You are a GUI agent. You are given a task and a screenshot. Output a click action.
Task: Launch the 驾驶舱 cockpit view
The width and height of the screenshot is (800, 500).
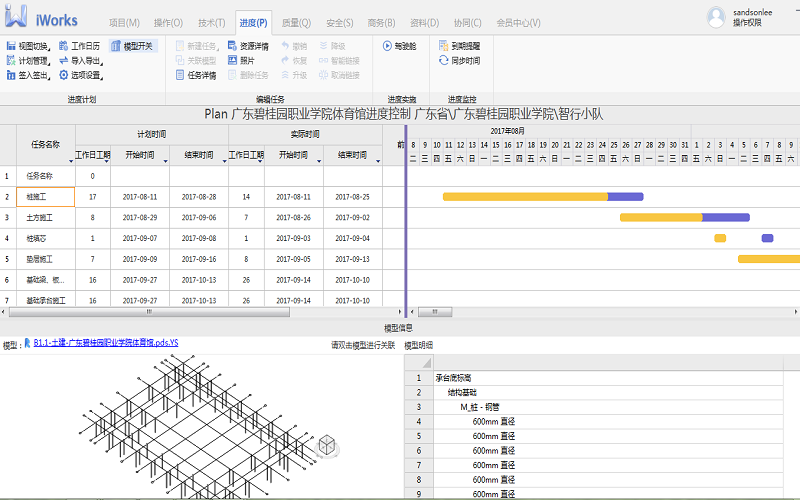(399, 46)
